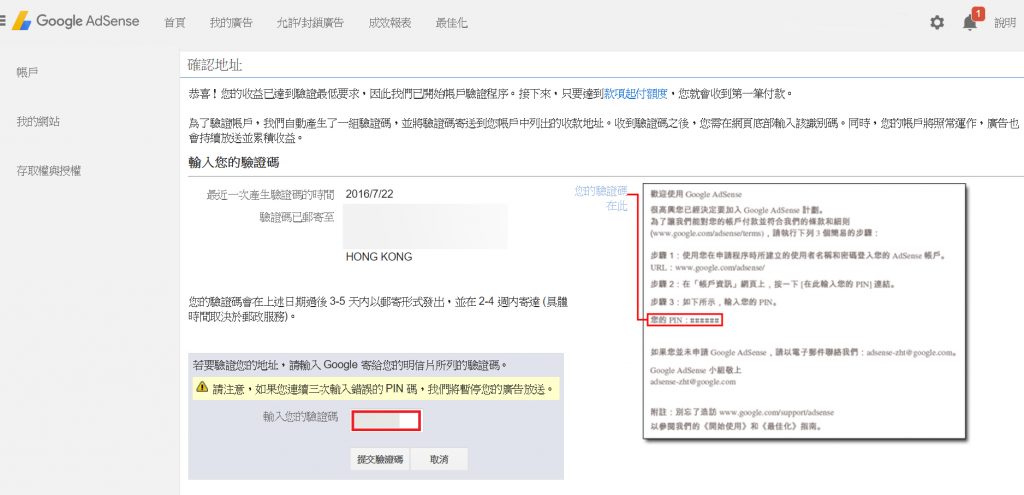Open the hamburger menu icon
The image size is (1024, 495).
[x=3, y=22]
